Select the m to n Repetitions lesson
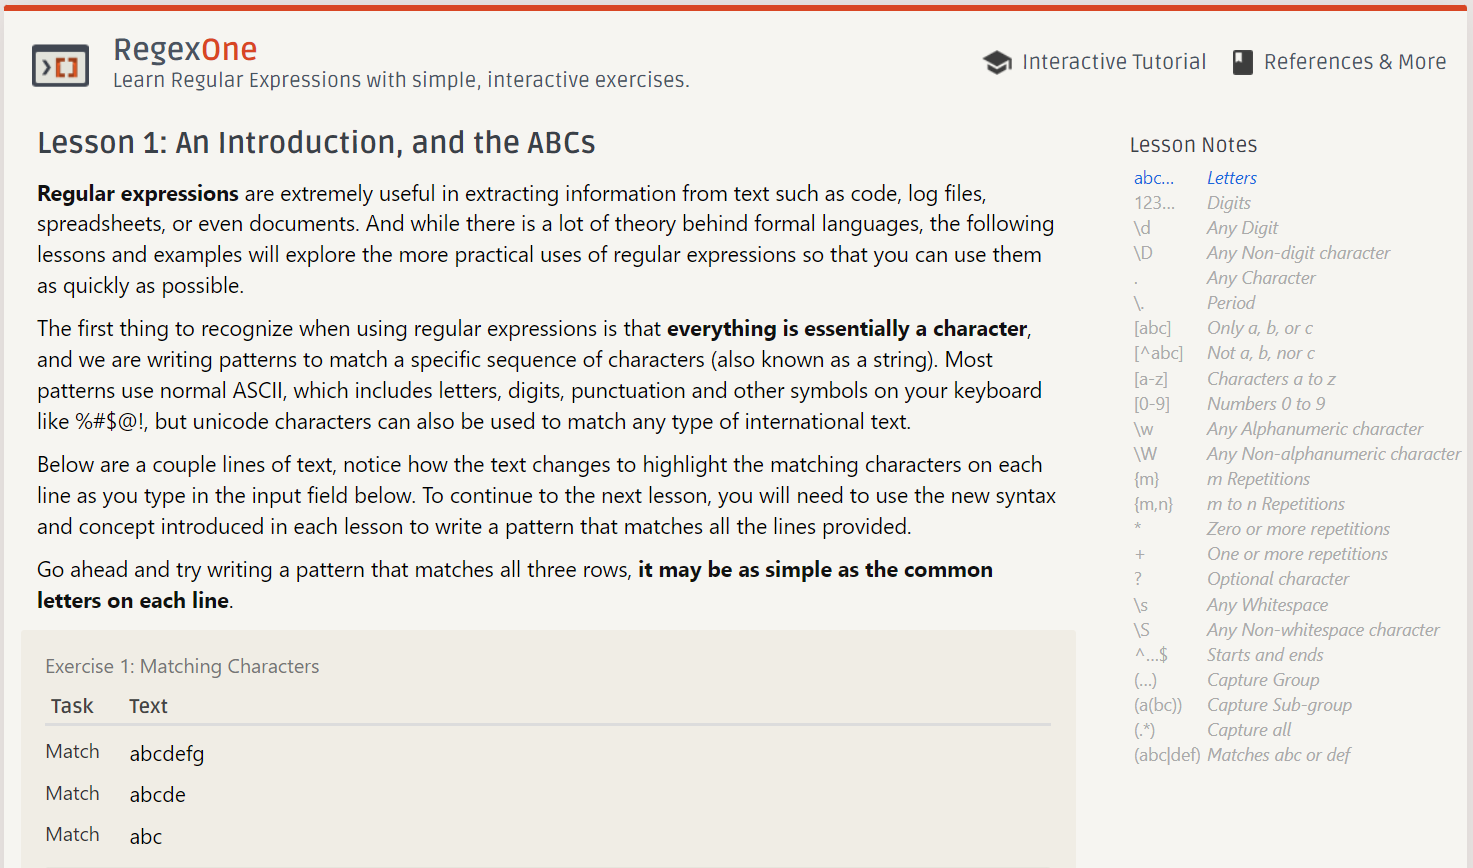The width and height of the screenshot is (1473, 868). coord(1276,504)
